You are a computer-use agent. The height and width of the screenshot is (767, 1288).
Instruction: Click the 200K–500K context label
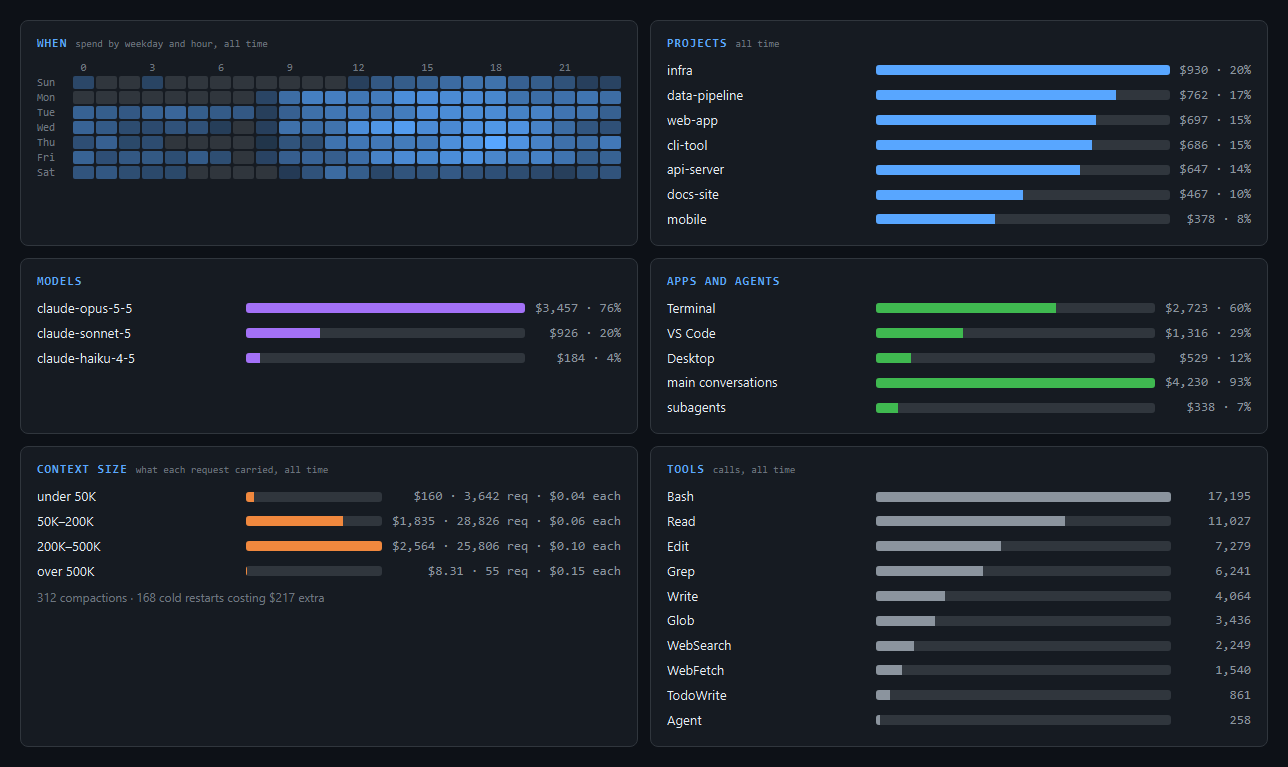click(x=69, y=547)
